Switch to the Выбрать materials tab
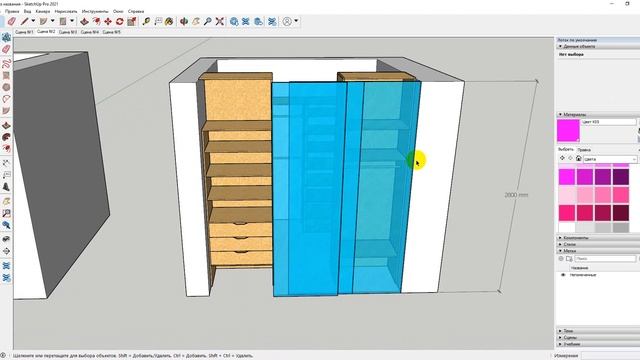The width and height of the screenshot is (640, 360). pyautogui.click(x=566, y=149)
